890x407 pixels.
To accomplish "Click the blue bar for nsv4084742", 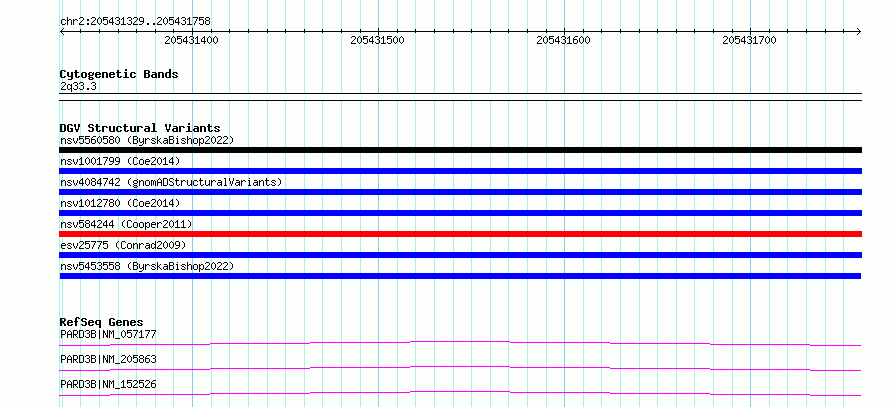I will pyautogui.click(x=461, y=192).
